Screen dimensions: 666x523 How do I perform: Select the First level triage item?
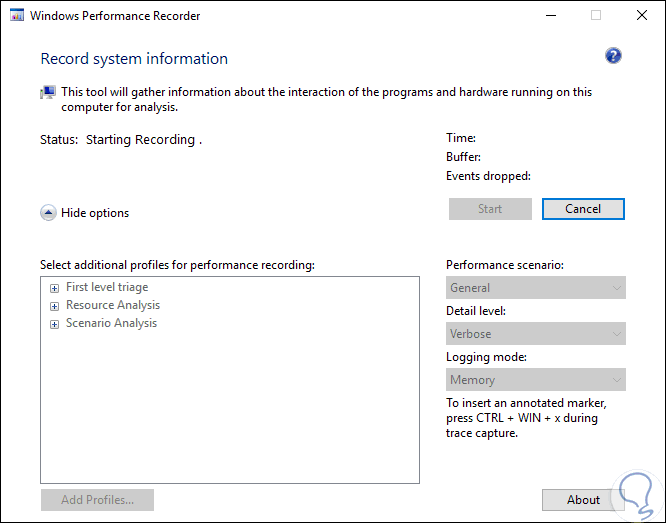click(x=107, y=288)
